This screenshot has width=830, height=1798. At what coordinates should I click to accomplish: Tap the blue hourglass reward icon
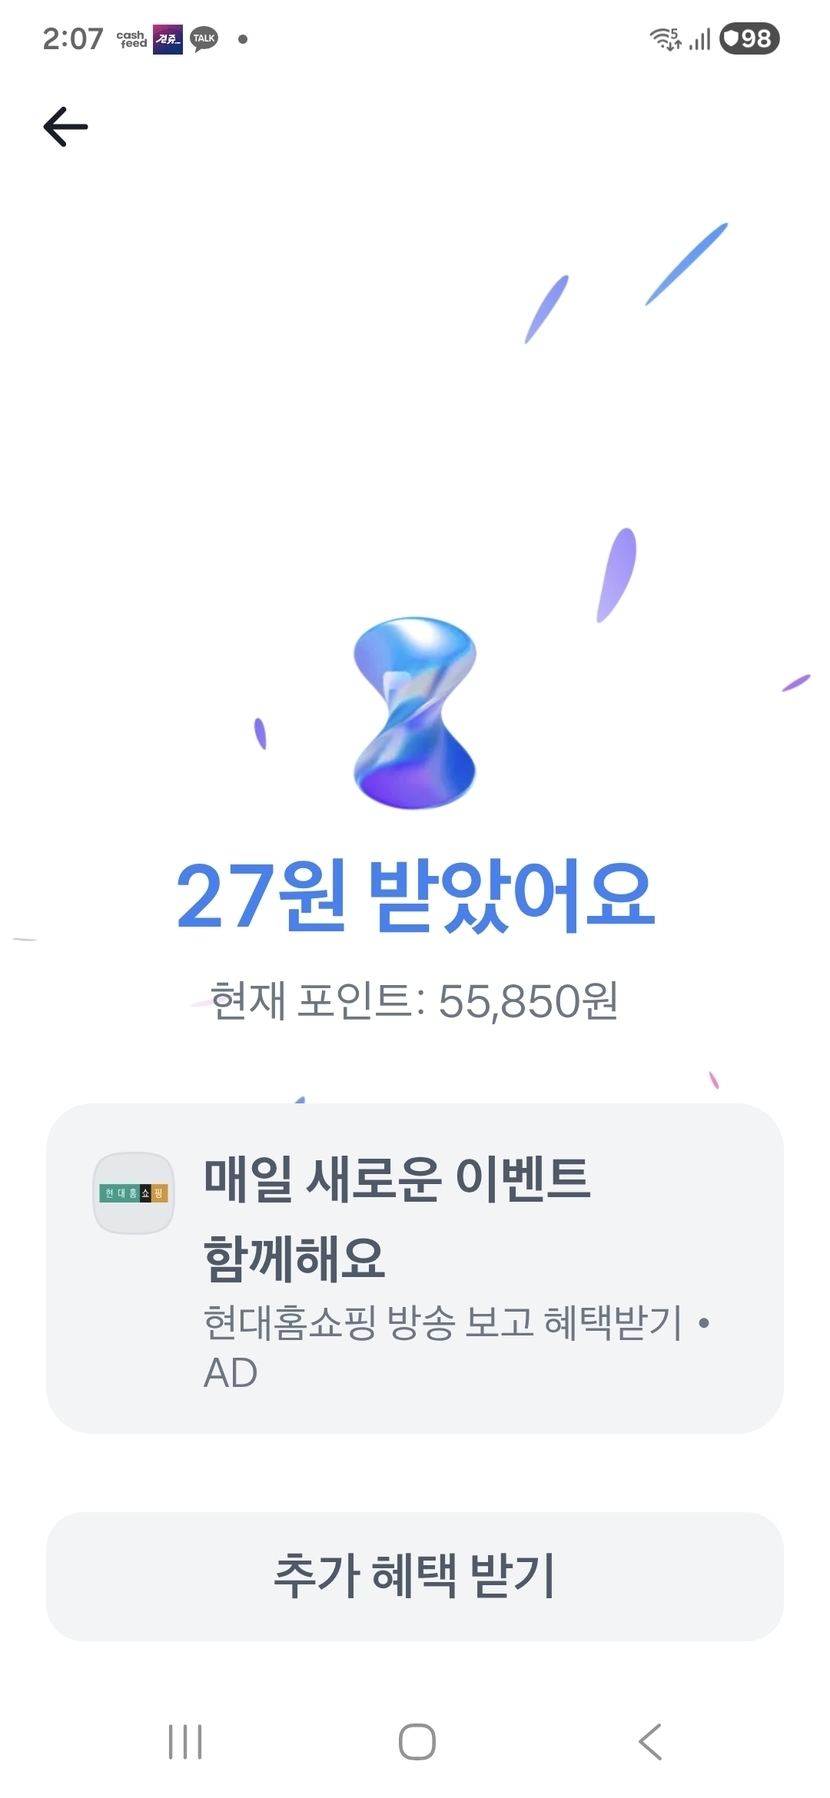415,712
